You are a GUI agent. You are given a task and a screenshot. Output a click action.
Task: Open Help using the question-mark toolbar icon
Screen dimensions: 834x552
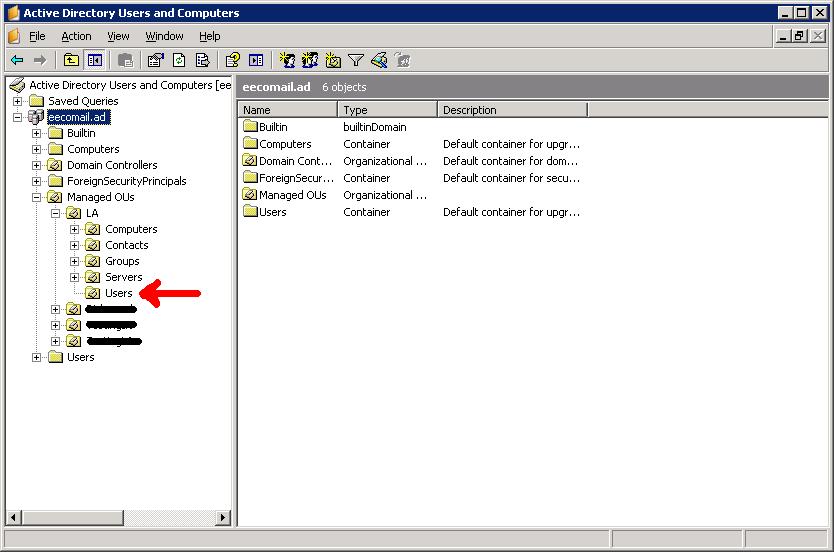pos(232,61)
